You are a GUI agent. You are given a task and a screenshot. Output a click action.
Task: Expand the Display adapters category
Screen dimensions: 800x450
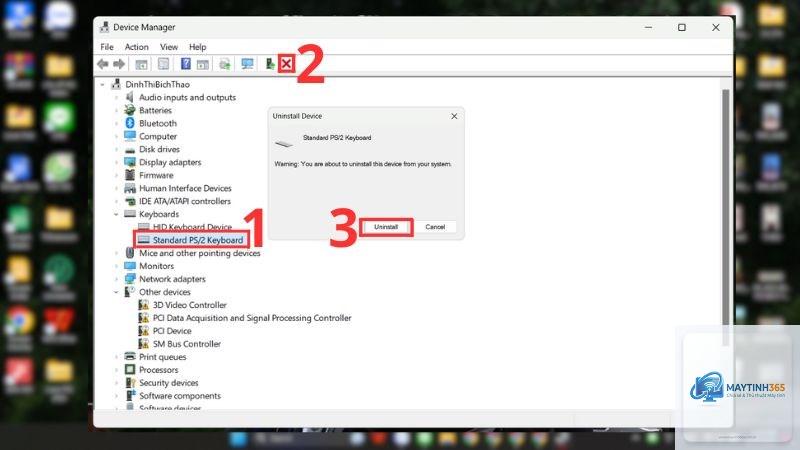[116, 162]
